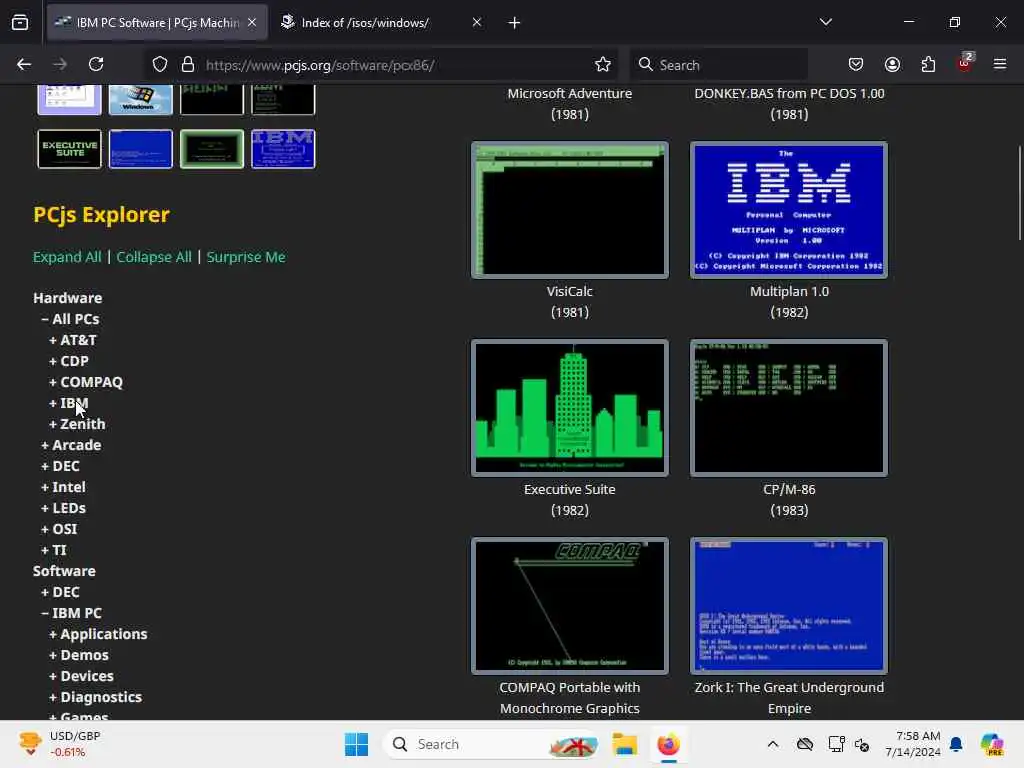Image resolution: width=1024 pixels, height=768 pixels.
Task: Click the browser Search field
Action: coord(718,65)
